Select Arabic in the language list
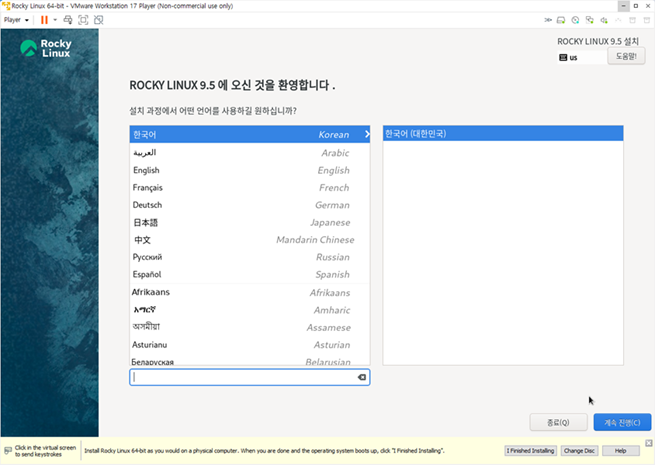Viewport: 655px width, 465px height. (x=250, y=152)
